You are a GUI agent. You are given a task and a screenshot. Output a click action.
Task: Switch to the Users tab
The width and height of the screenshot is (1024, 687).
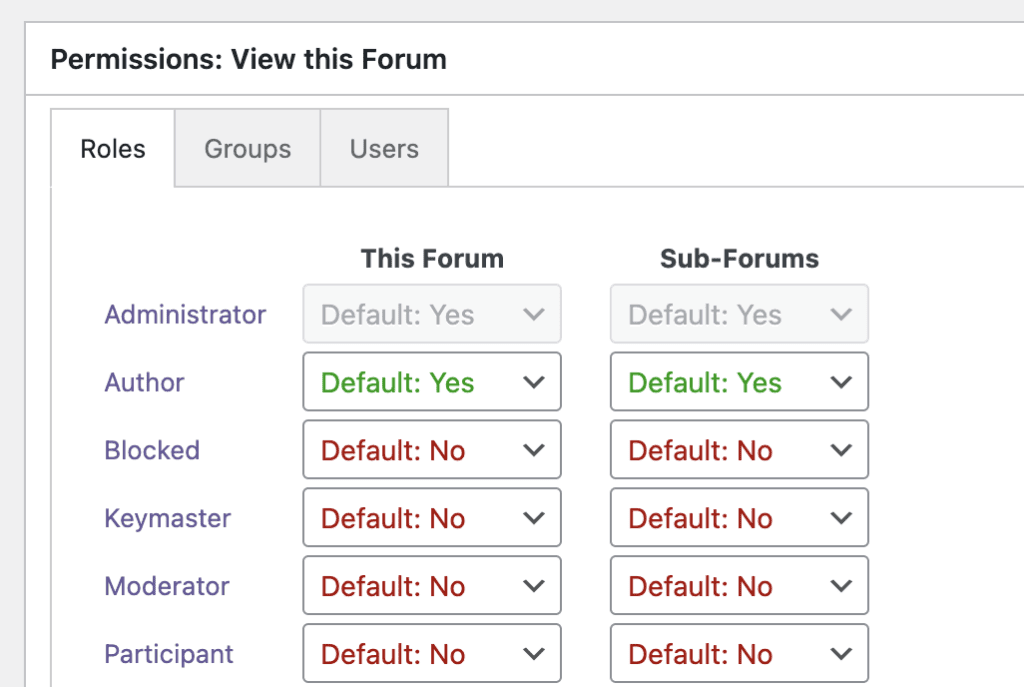[384, 148]
